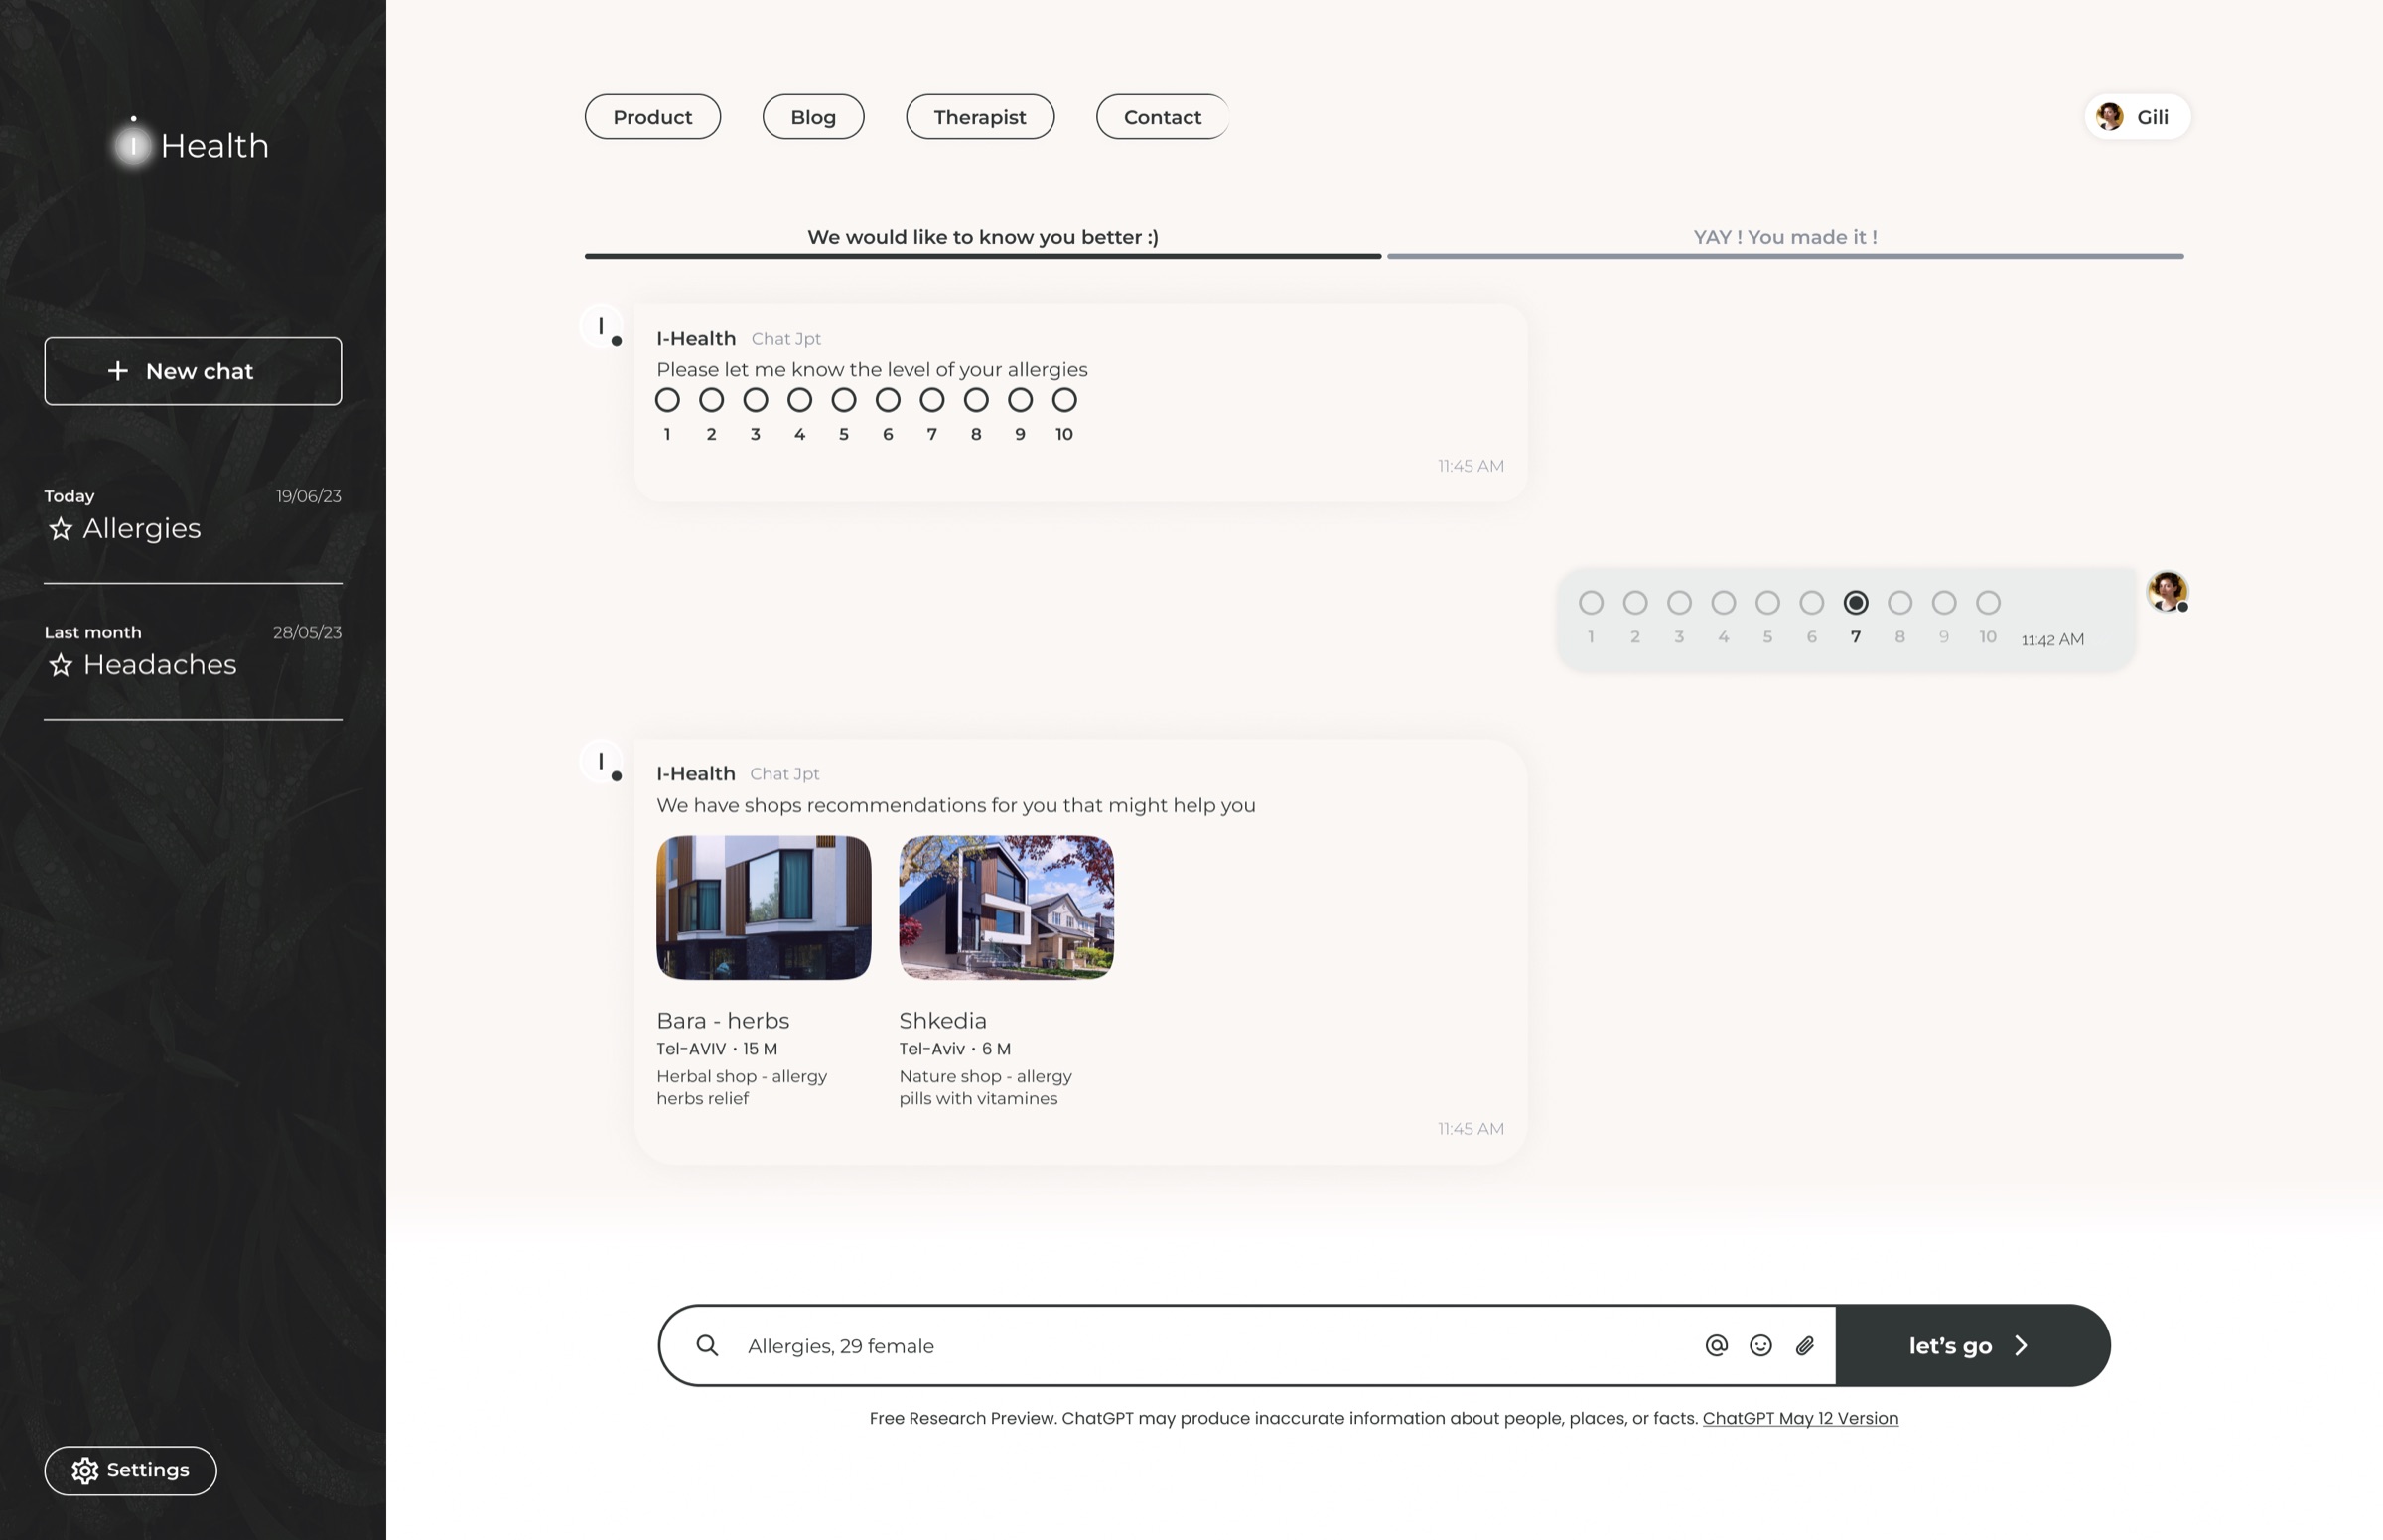Star the Allergies chat entry
Screen dimensions: 2383x1540
[x=61, y=528]
